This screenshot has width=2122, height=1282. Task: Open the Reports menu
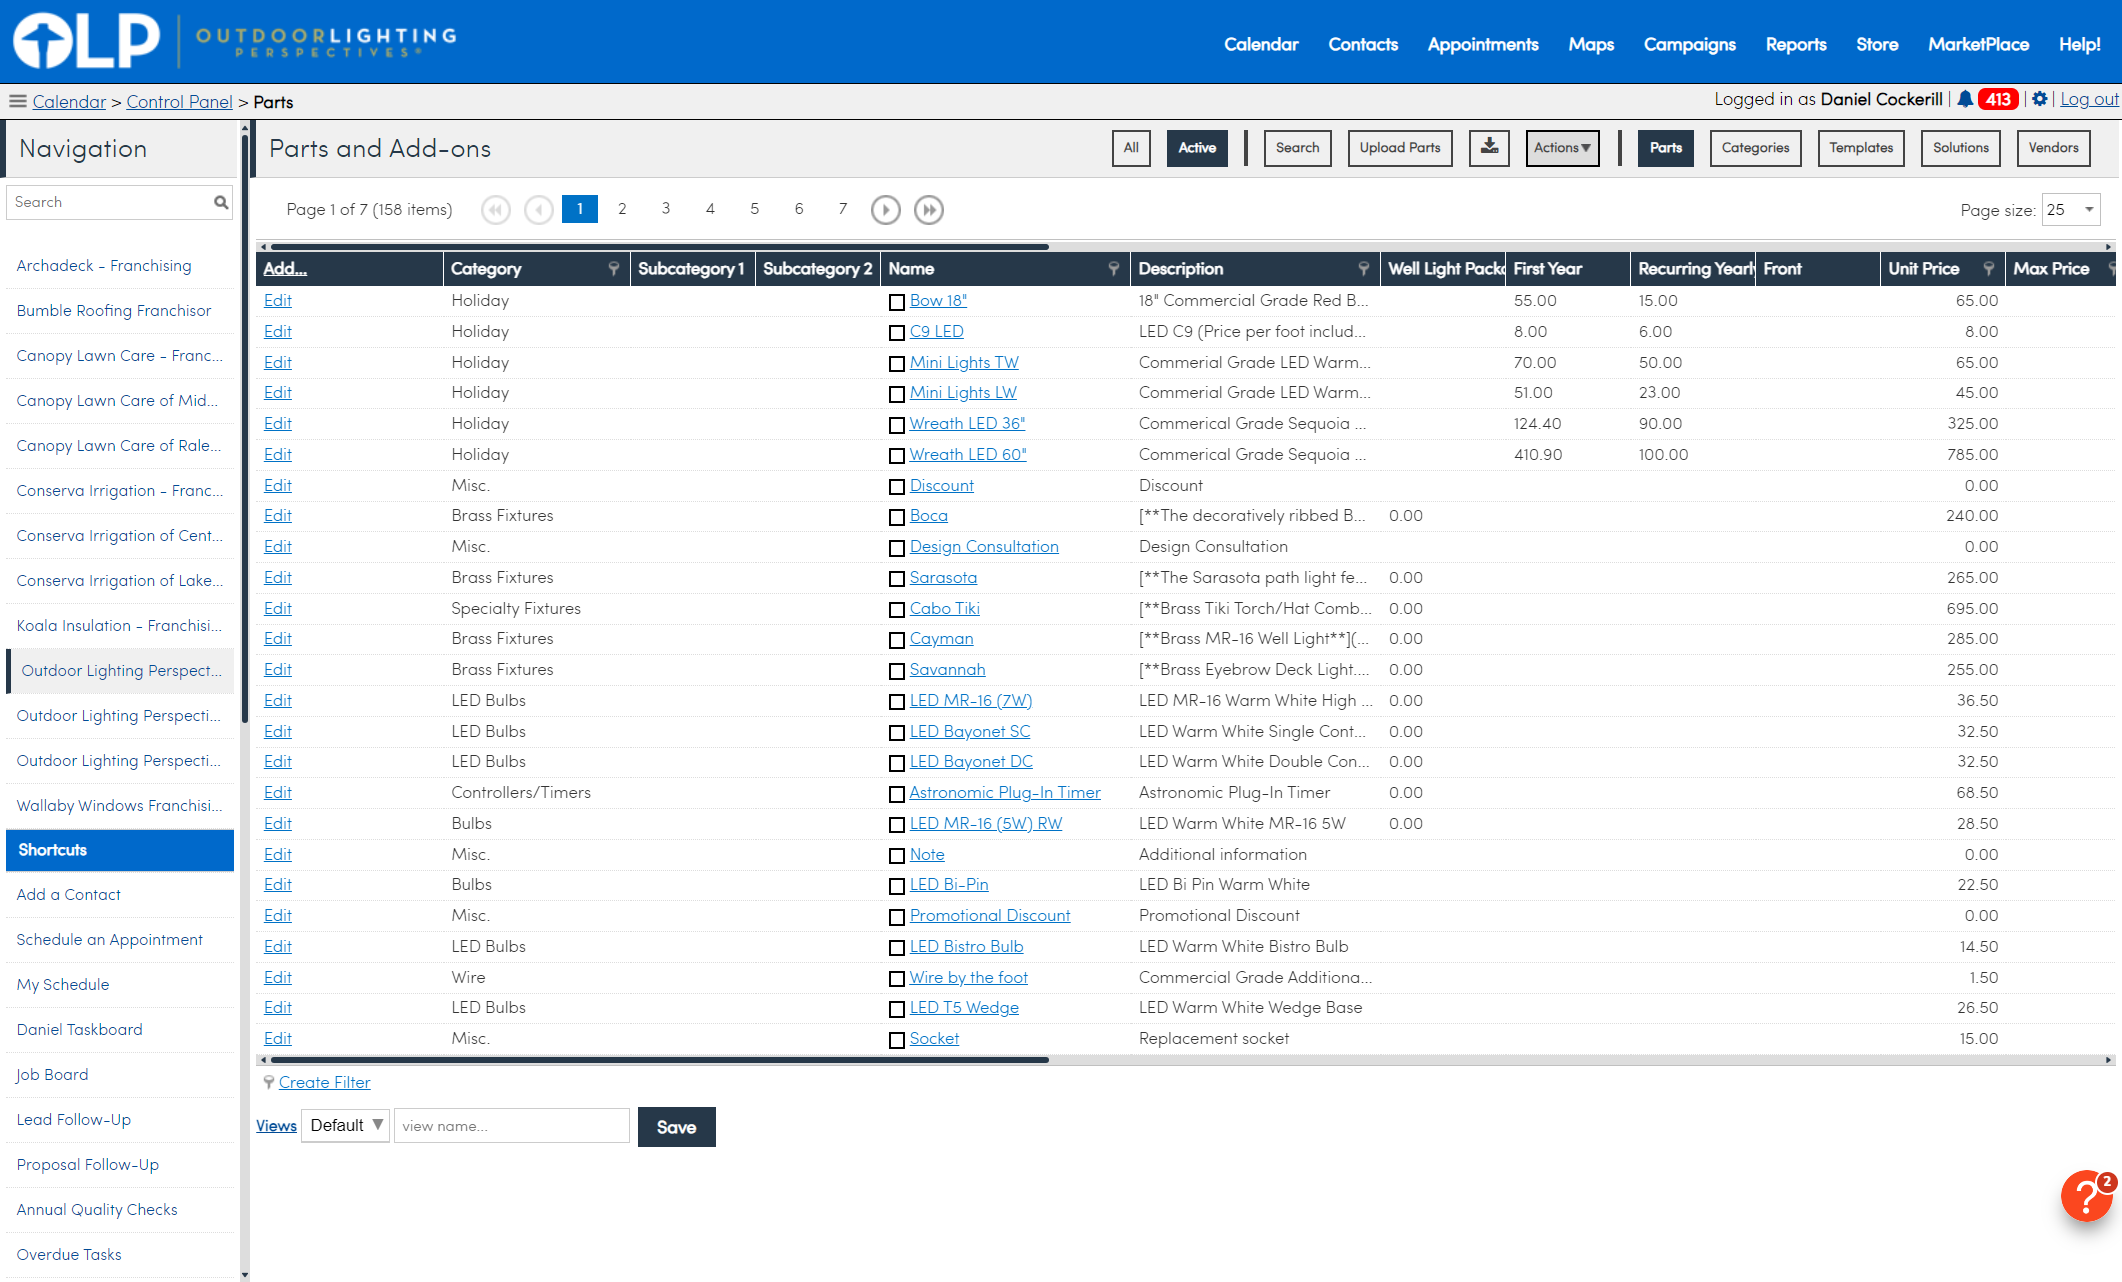tap(1796, 44)
